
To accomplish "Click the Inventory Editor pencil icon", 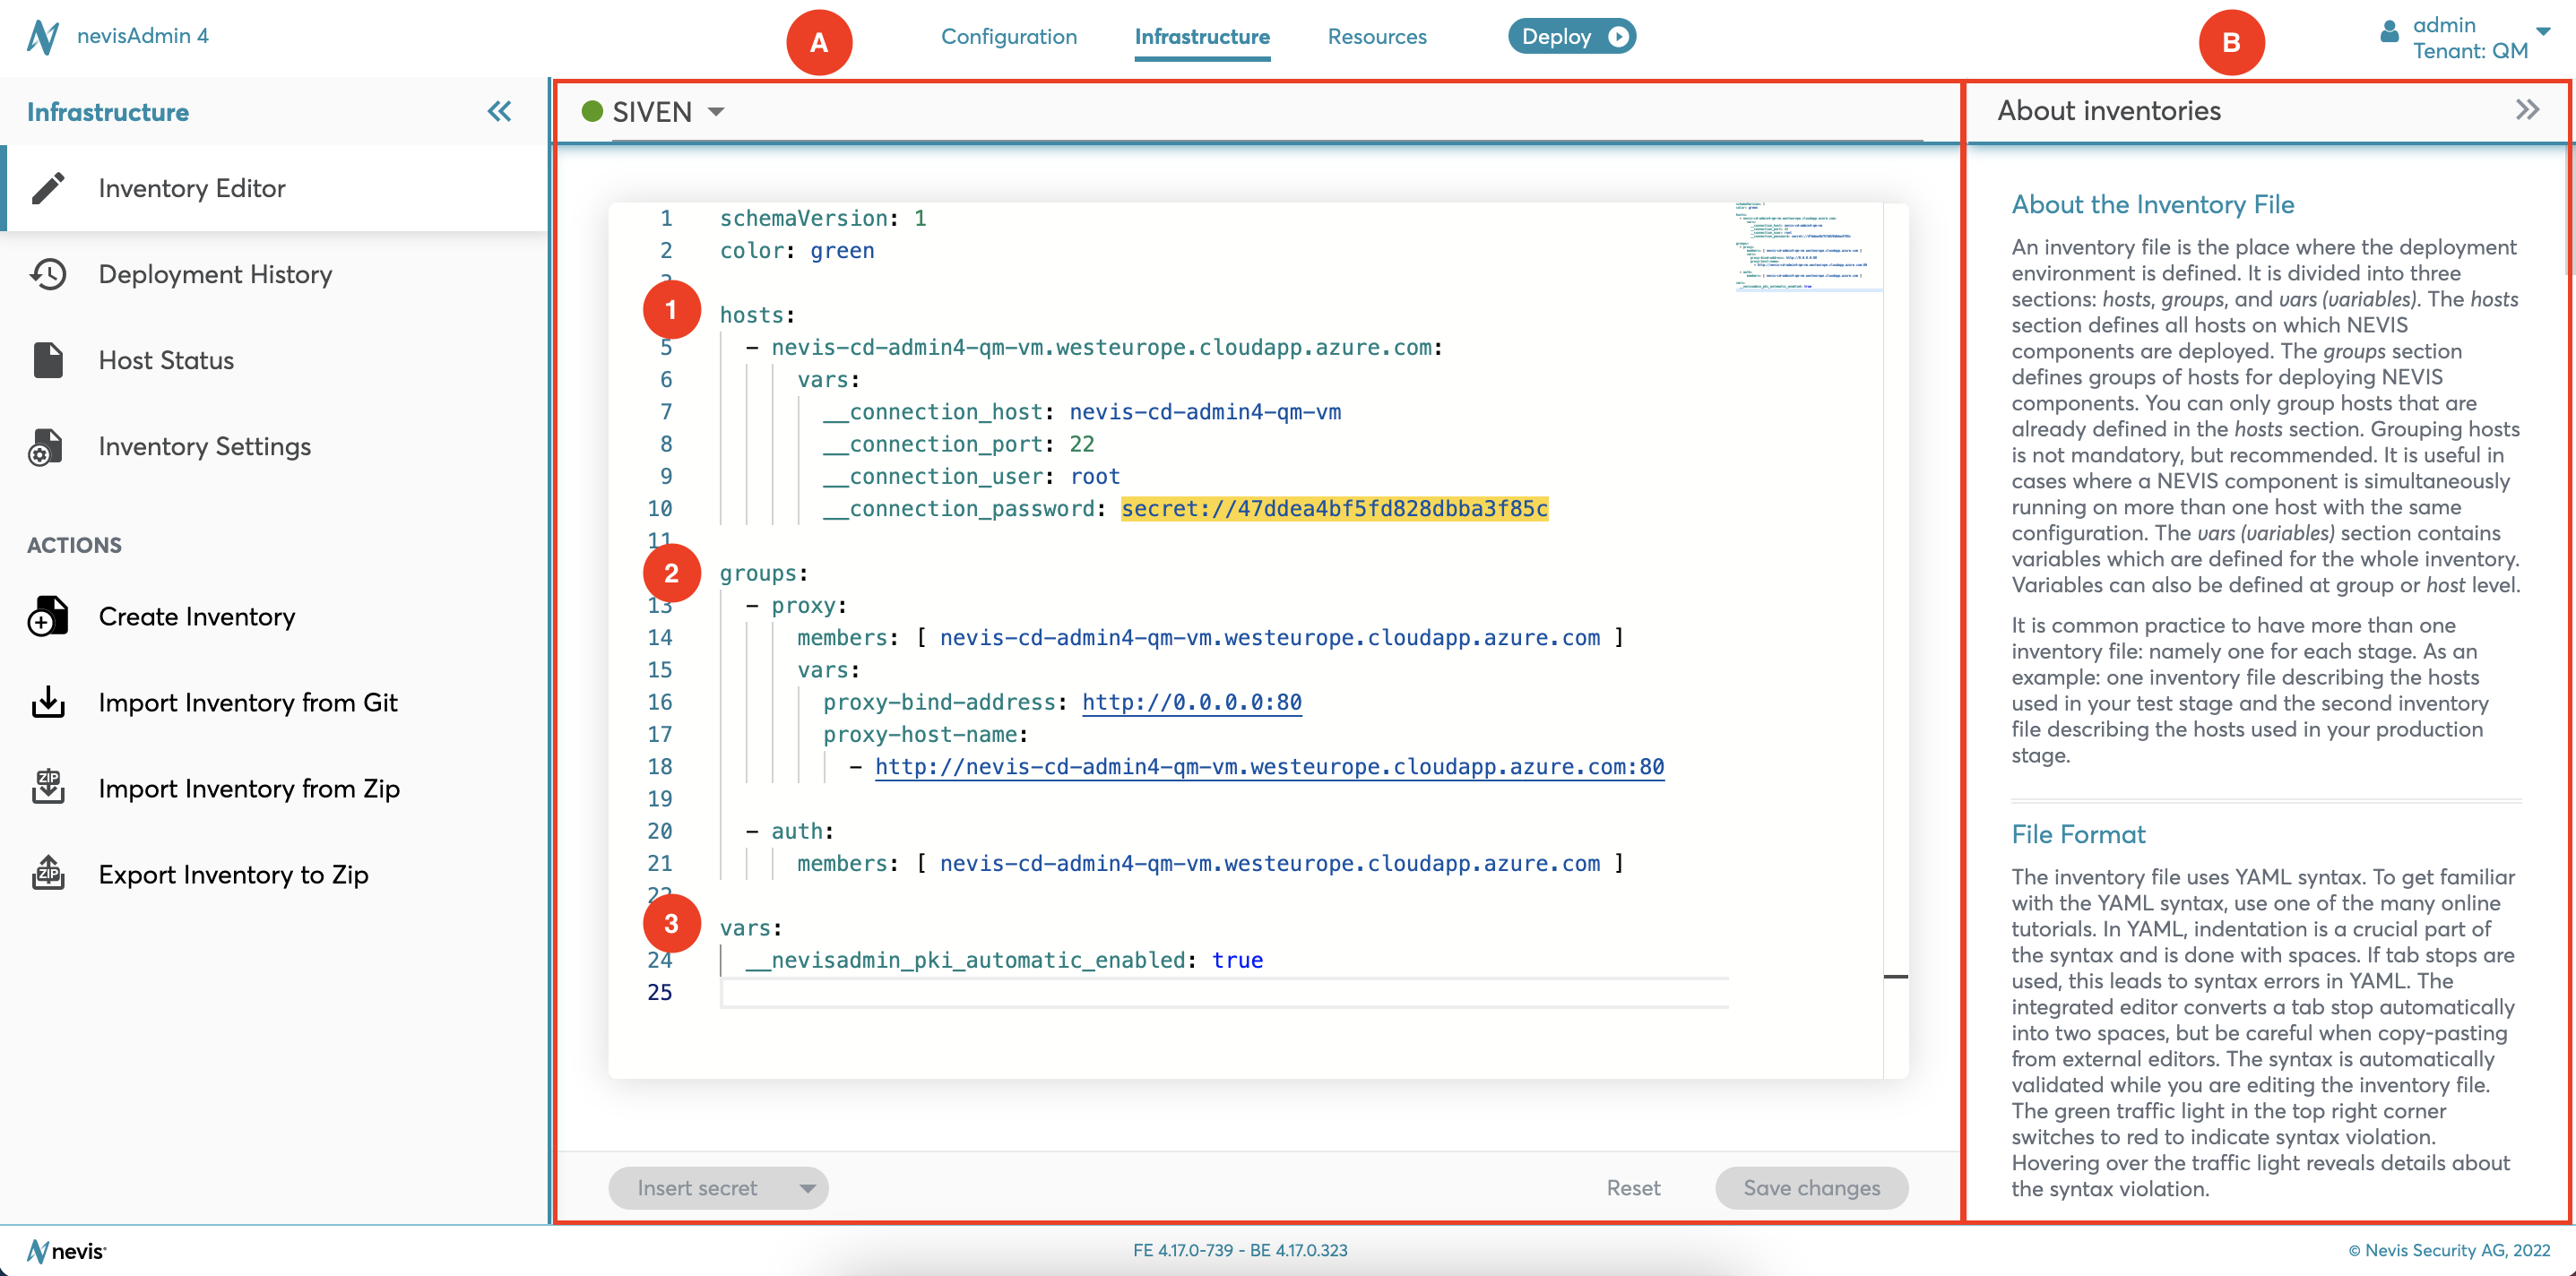I will [x=48, y=188].
